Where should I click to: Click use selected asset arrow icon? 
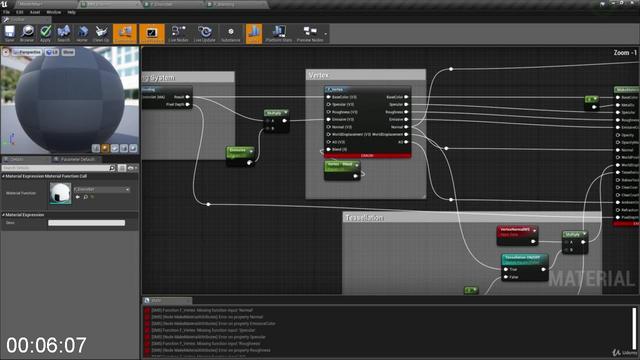(x=78, y=197)
